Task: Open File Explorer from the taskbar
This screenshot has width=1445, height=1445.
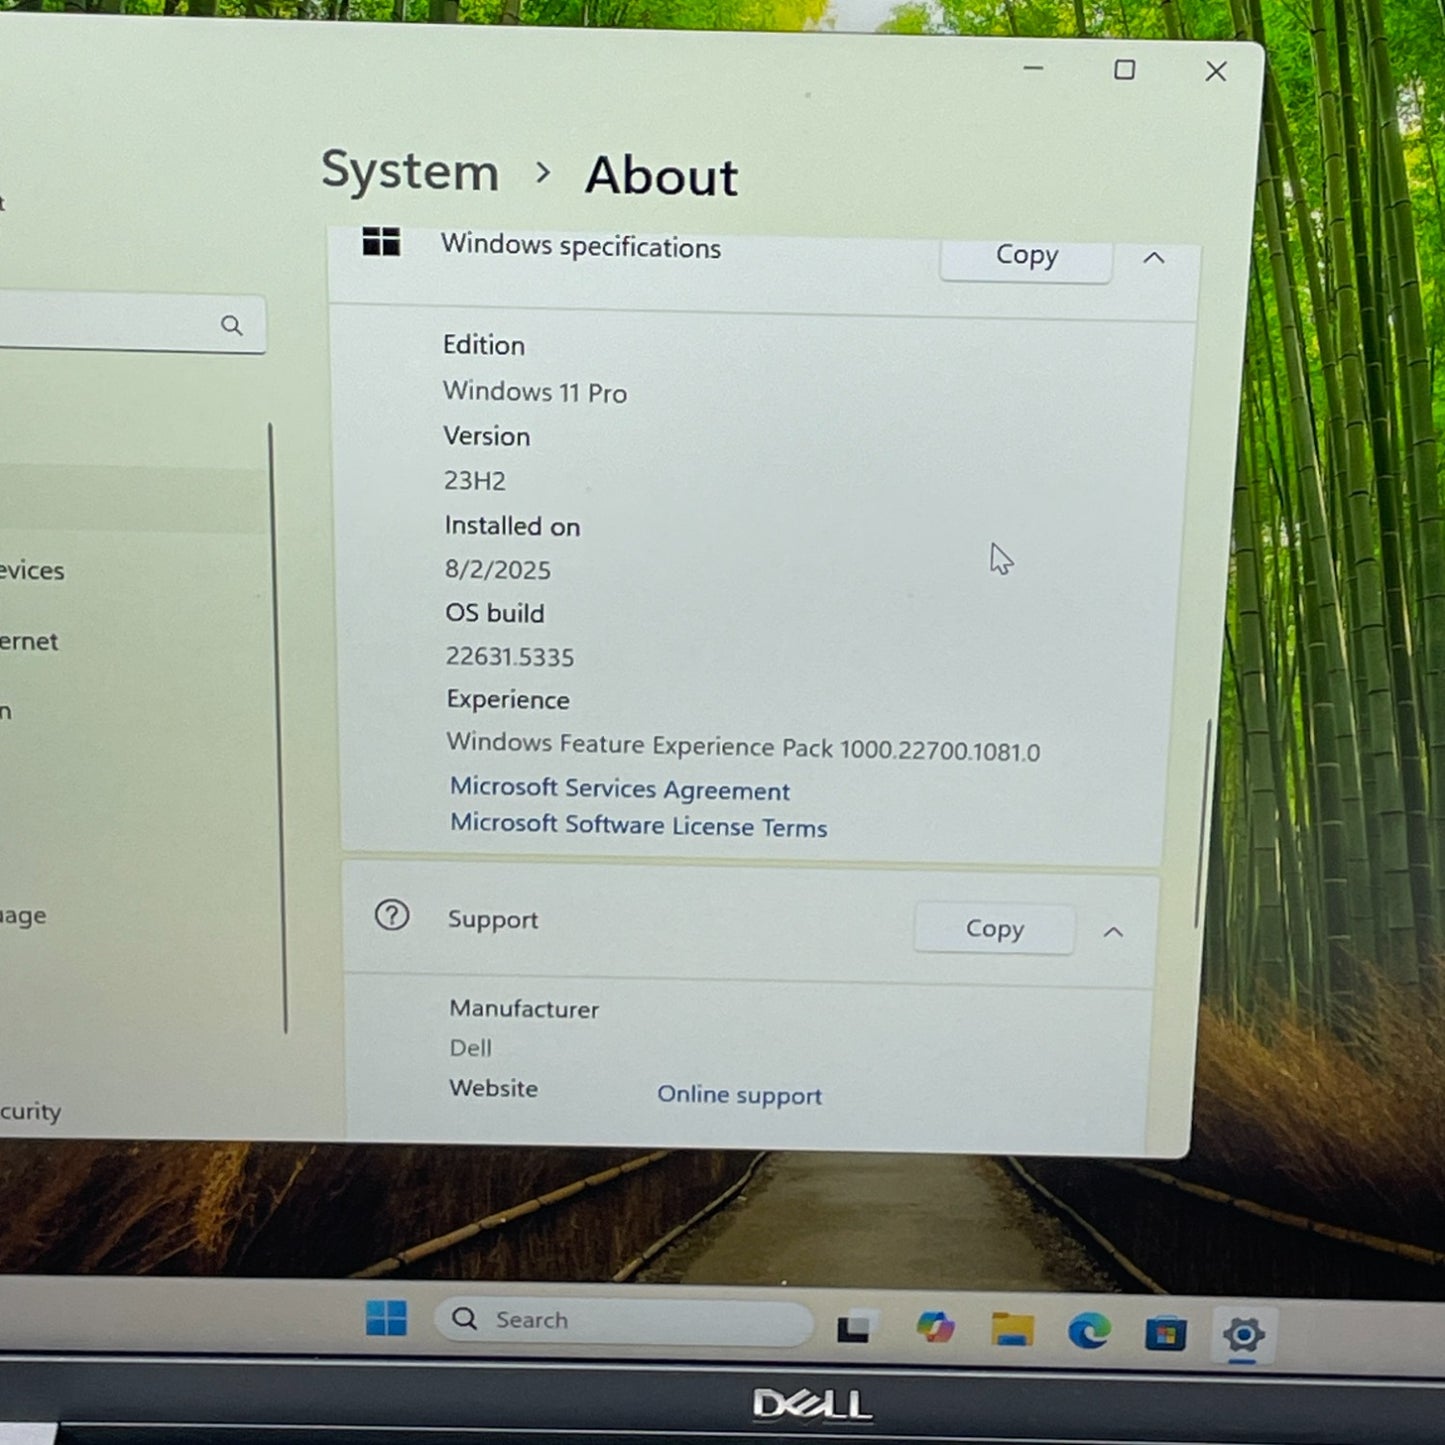Action: [1012, 1329]
